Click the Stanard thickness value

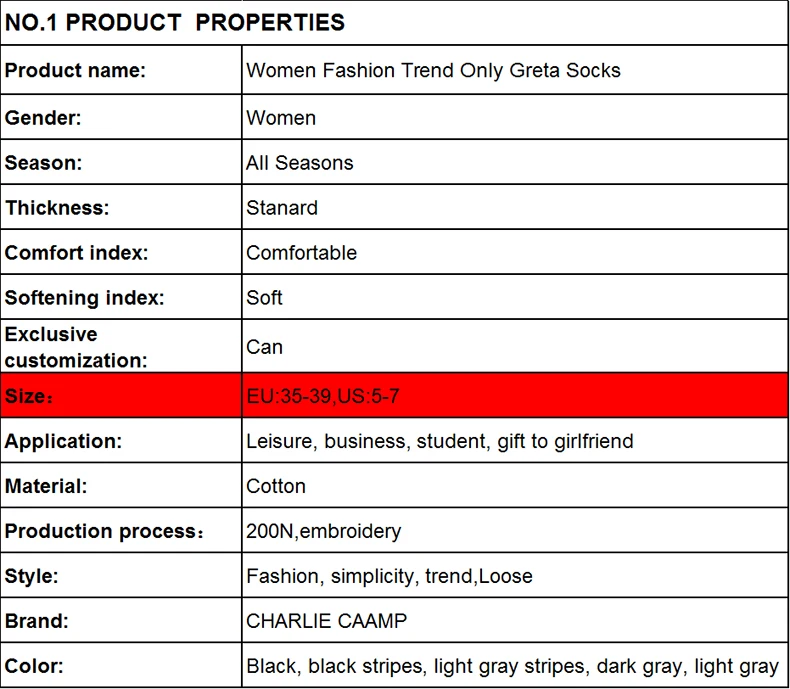click(x=282, y=208)
